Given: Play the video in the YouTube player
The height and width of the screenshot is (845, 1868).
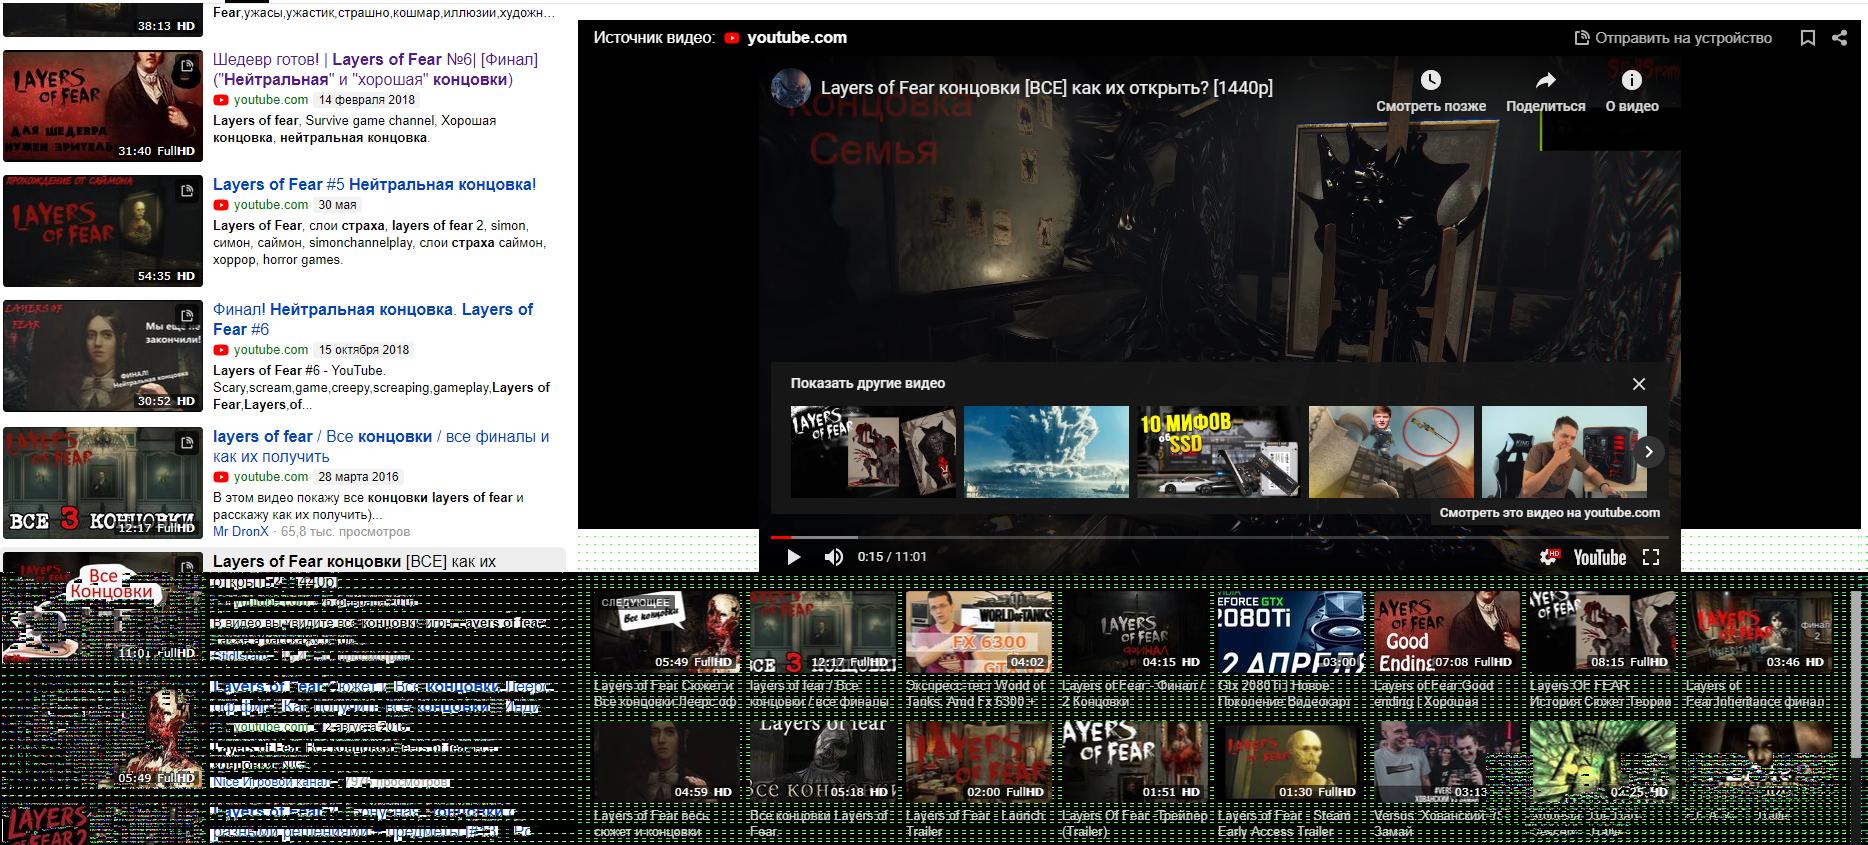Looking at the screenshot, I should pyautogui.click(x=793, y=557).
